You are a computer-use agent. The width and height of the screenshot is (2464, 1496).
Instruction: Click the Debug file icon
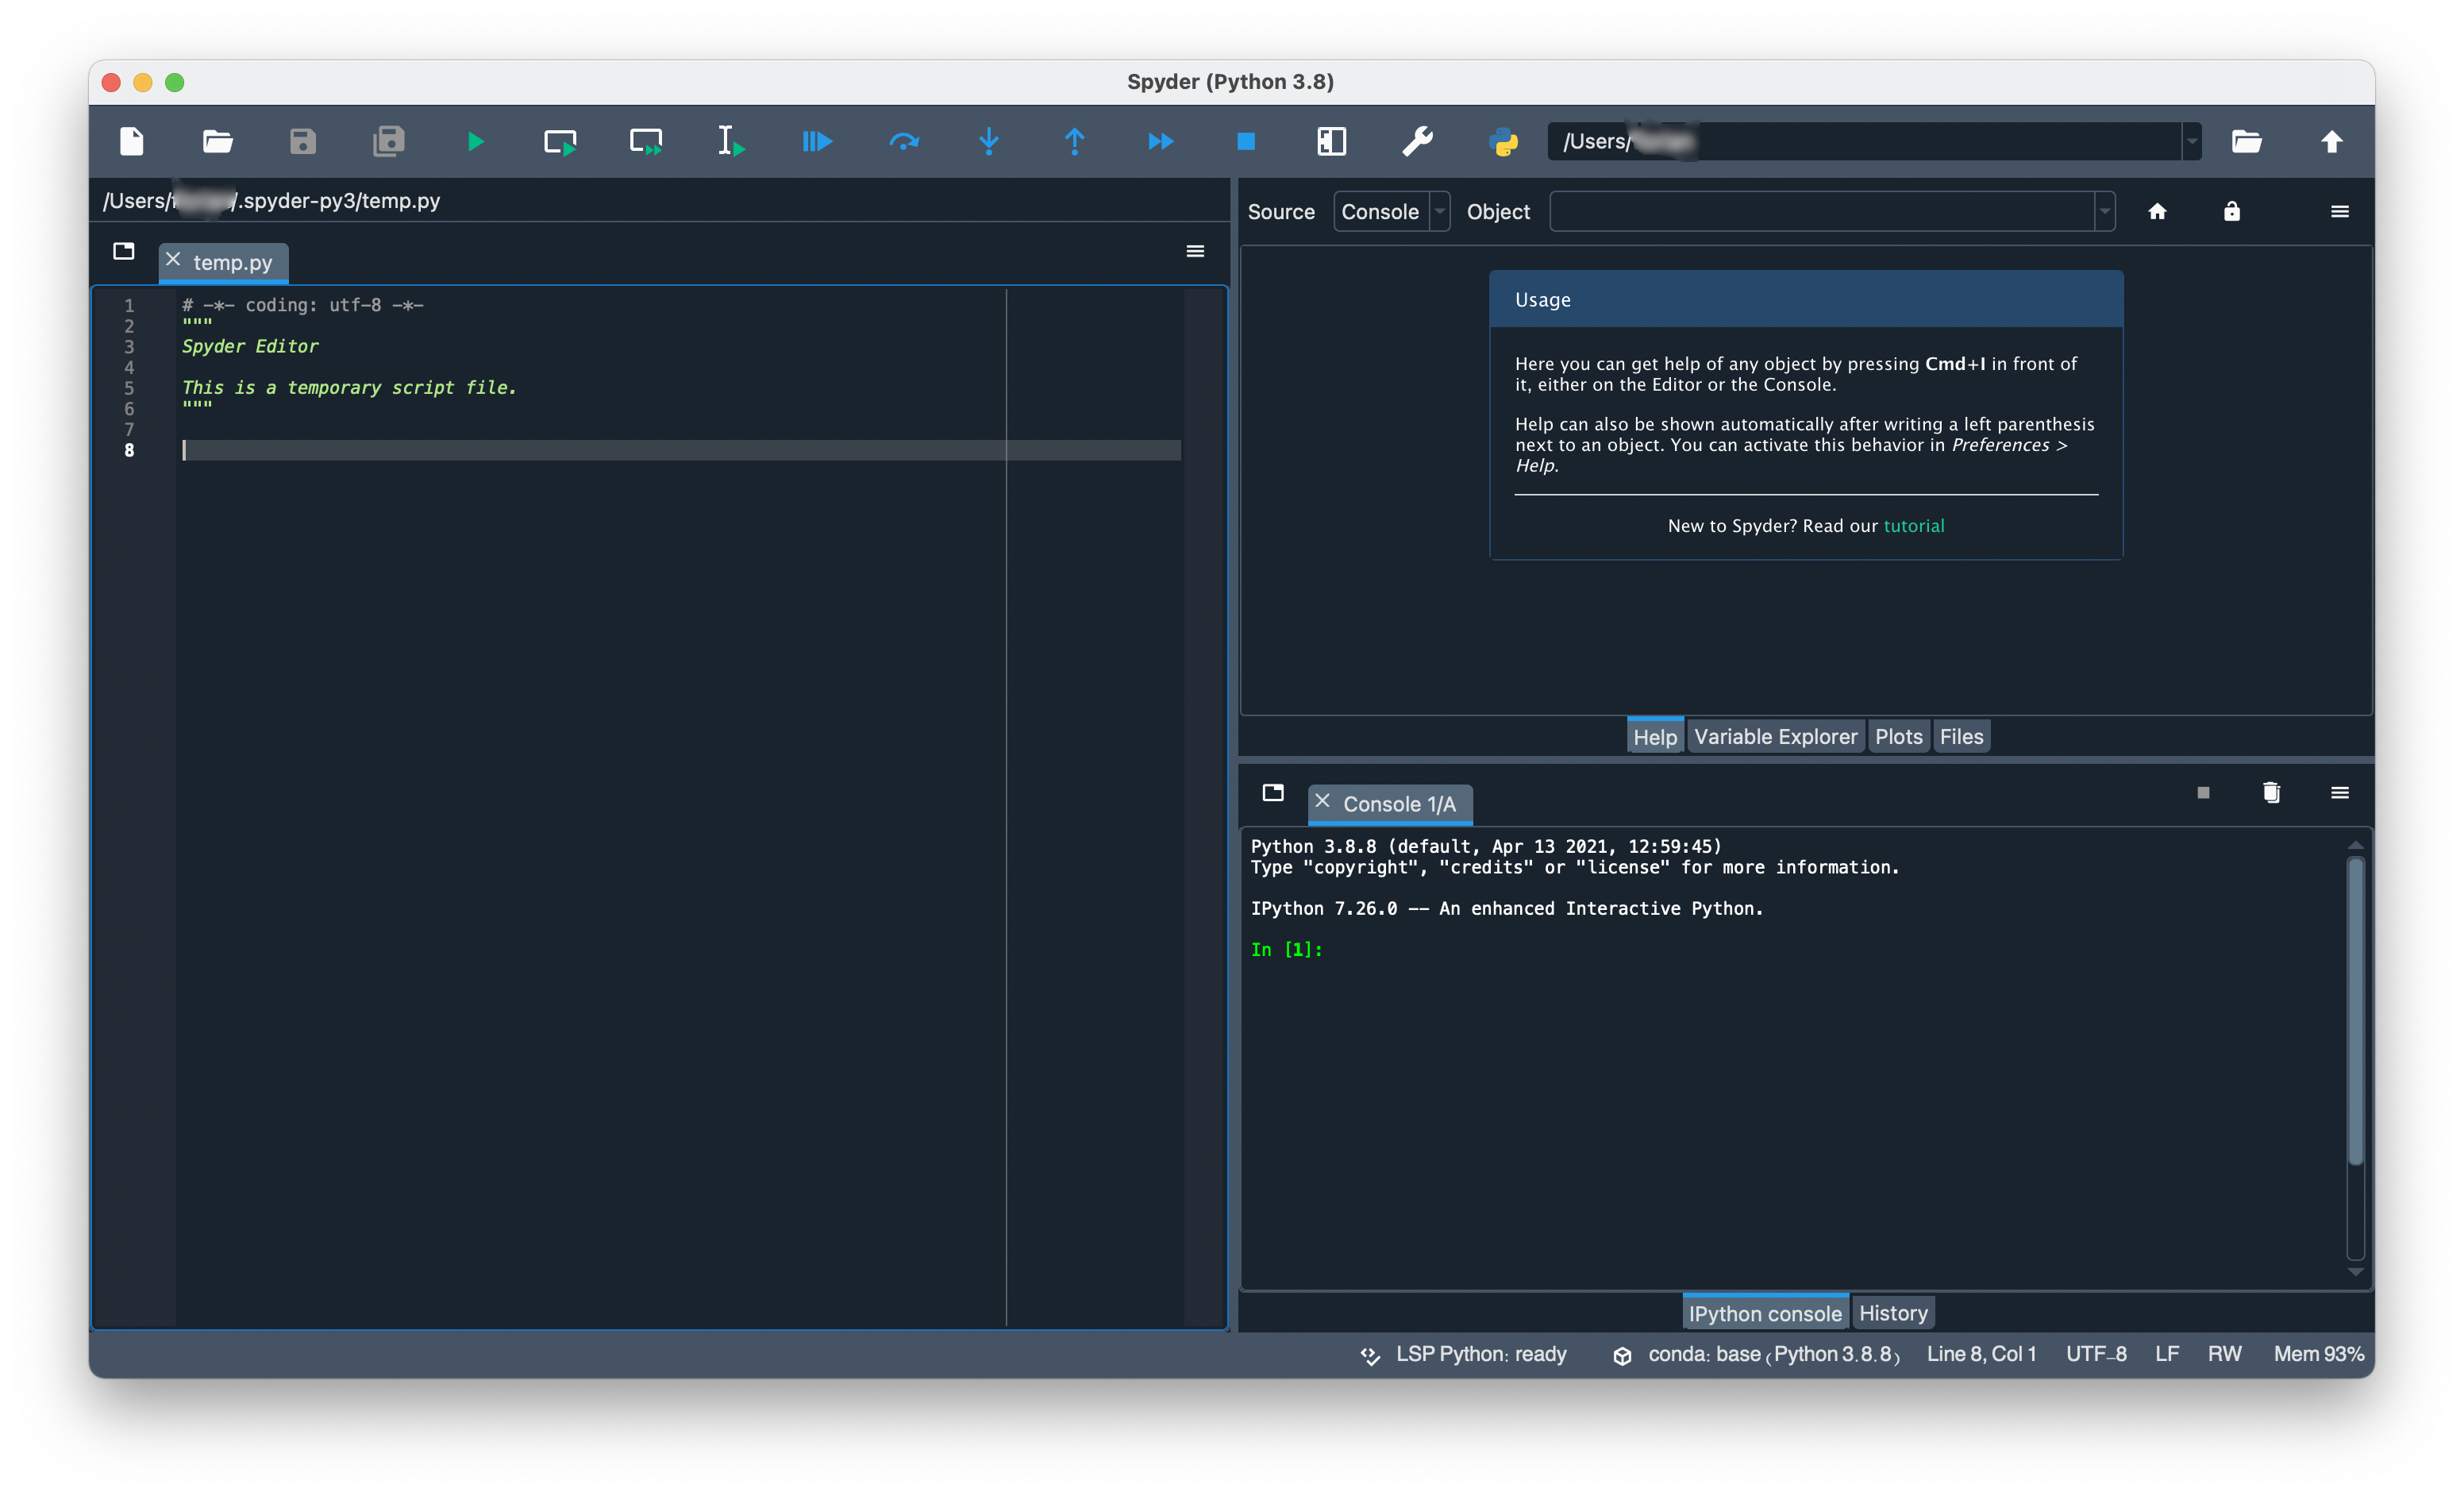pyautogui.click(x=817, y=141)
